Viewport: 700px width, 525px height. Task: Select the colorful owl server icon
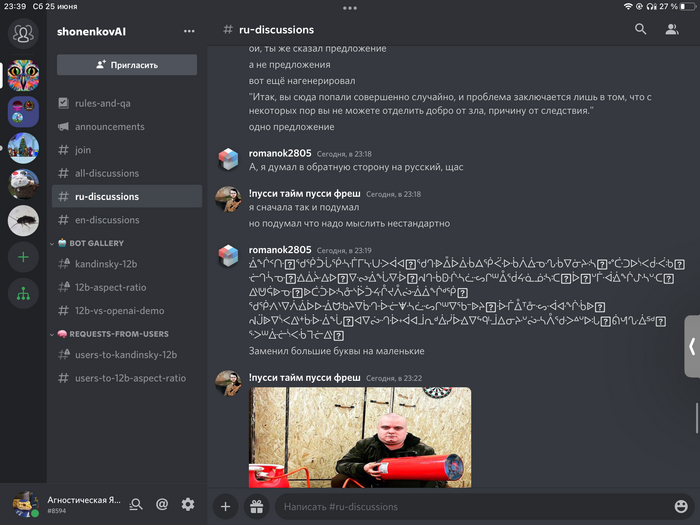tap(23, 75)
